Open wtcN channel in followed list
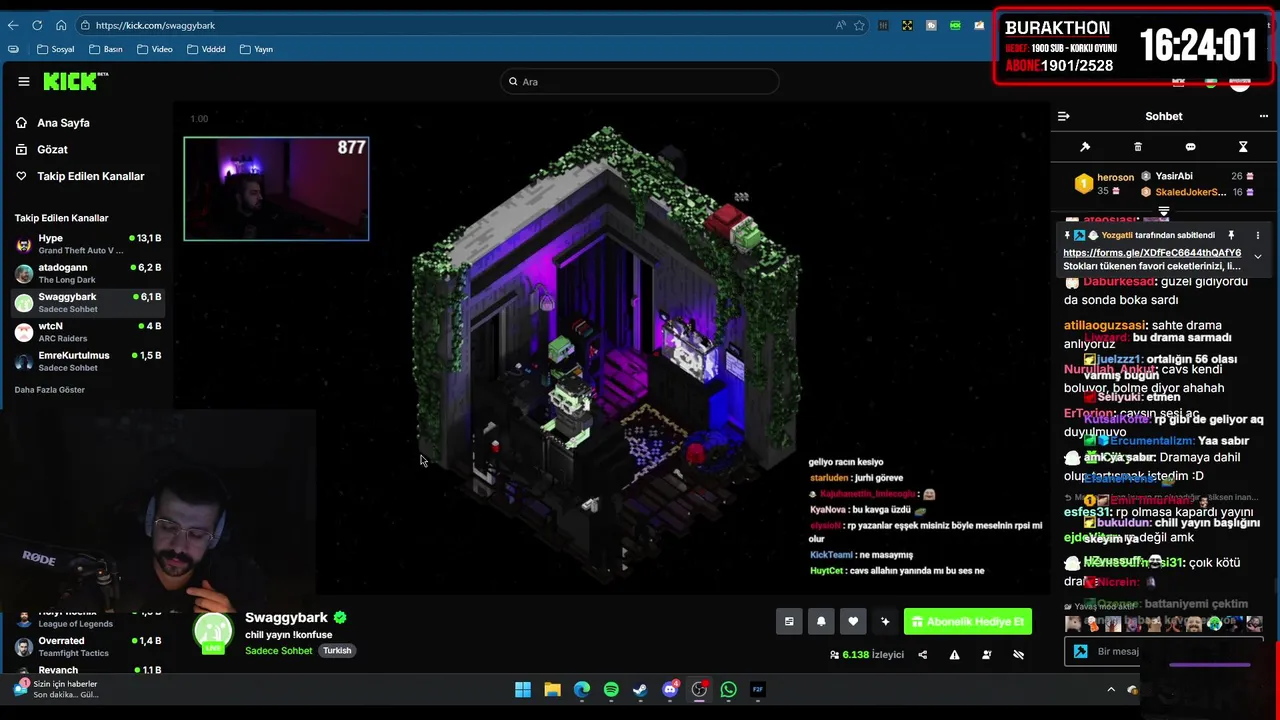This screenshot has height=720, width=1280. [88, 331]
